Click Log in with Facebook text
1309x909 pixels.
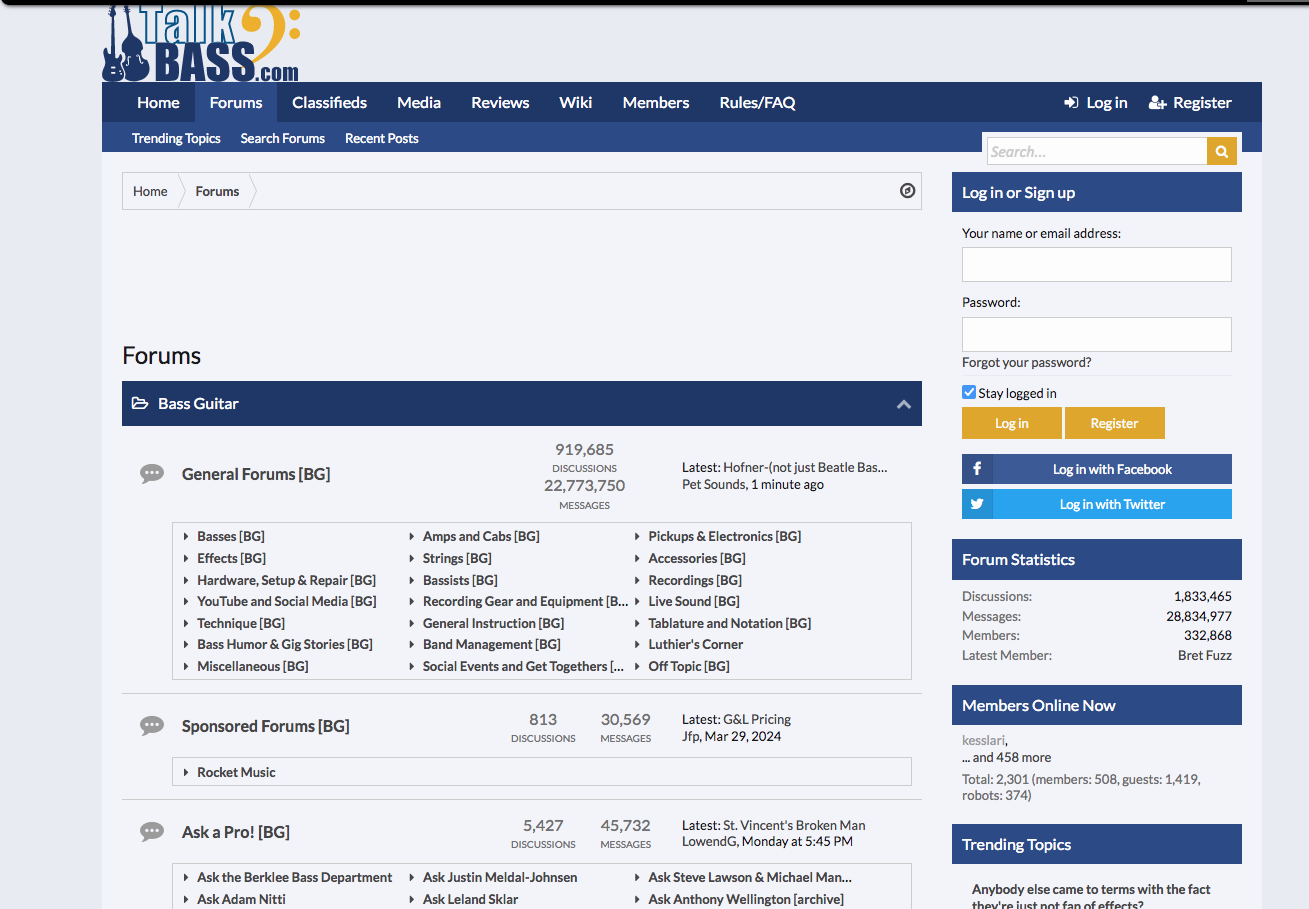click(1112, 469)
